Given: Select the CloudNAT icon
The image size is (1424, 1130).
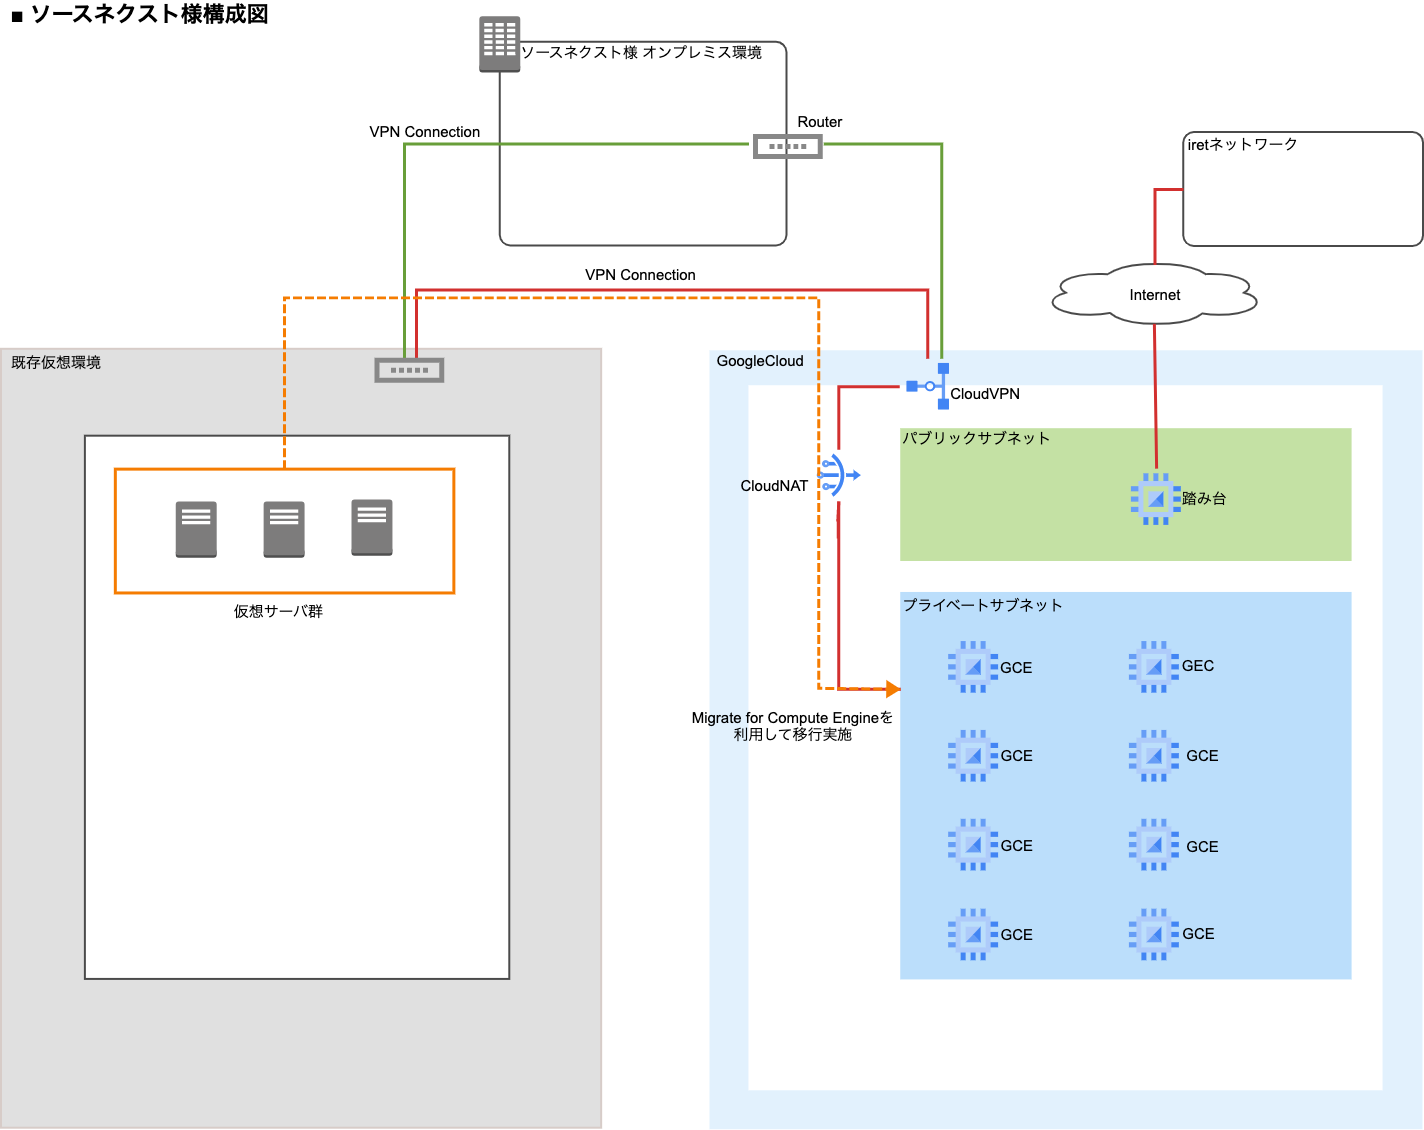Looking at the screenshot, I should coord(838,475).
